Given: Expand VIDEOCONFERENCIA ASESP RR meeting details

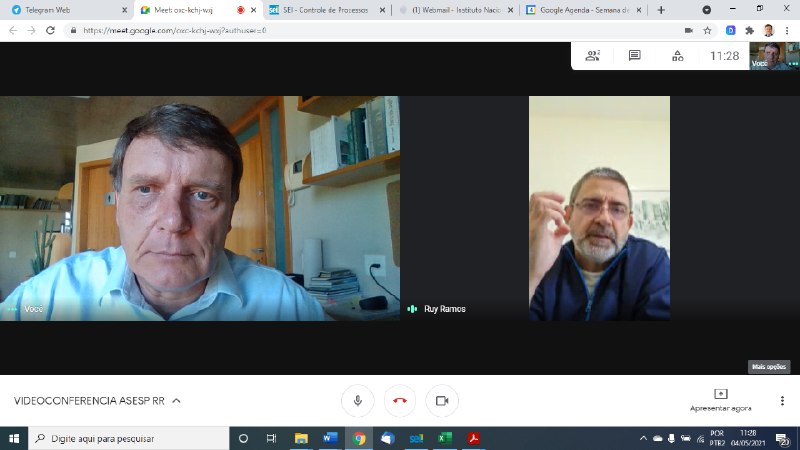Looking at the screenshot, I should 97,401.
